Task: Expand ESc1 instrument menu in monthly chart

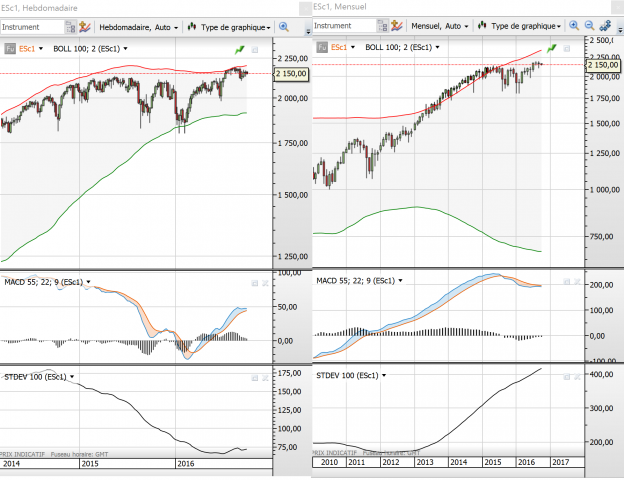Action: [x=353, y=47]
